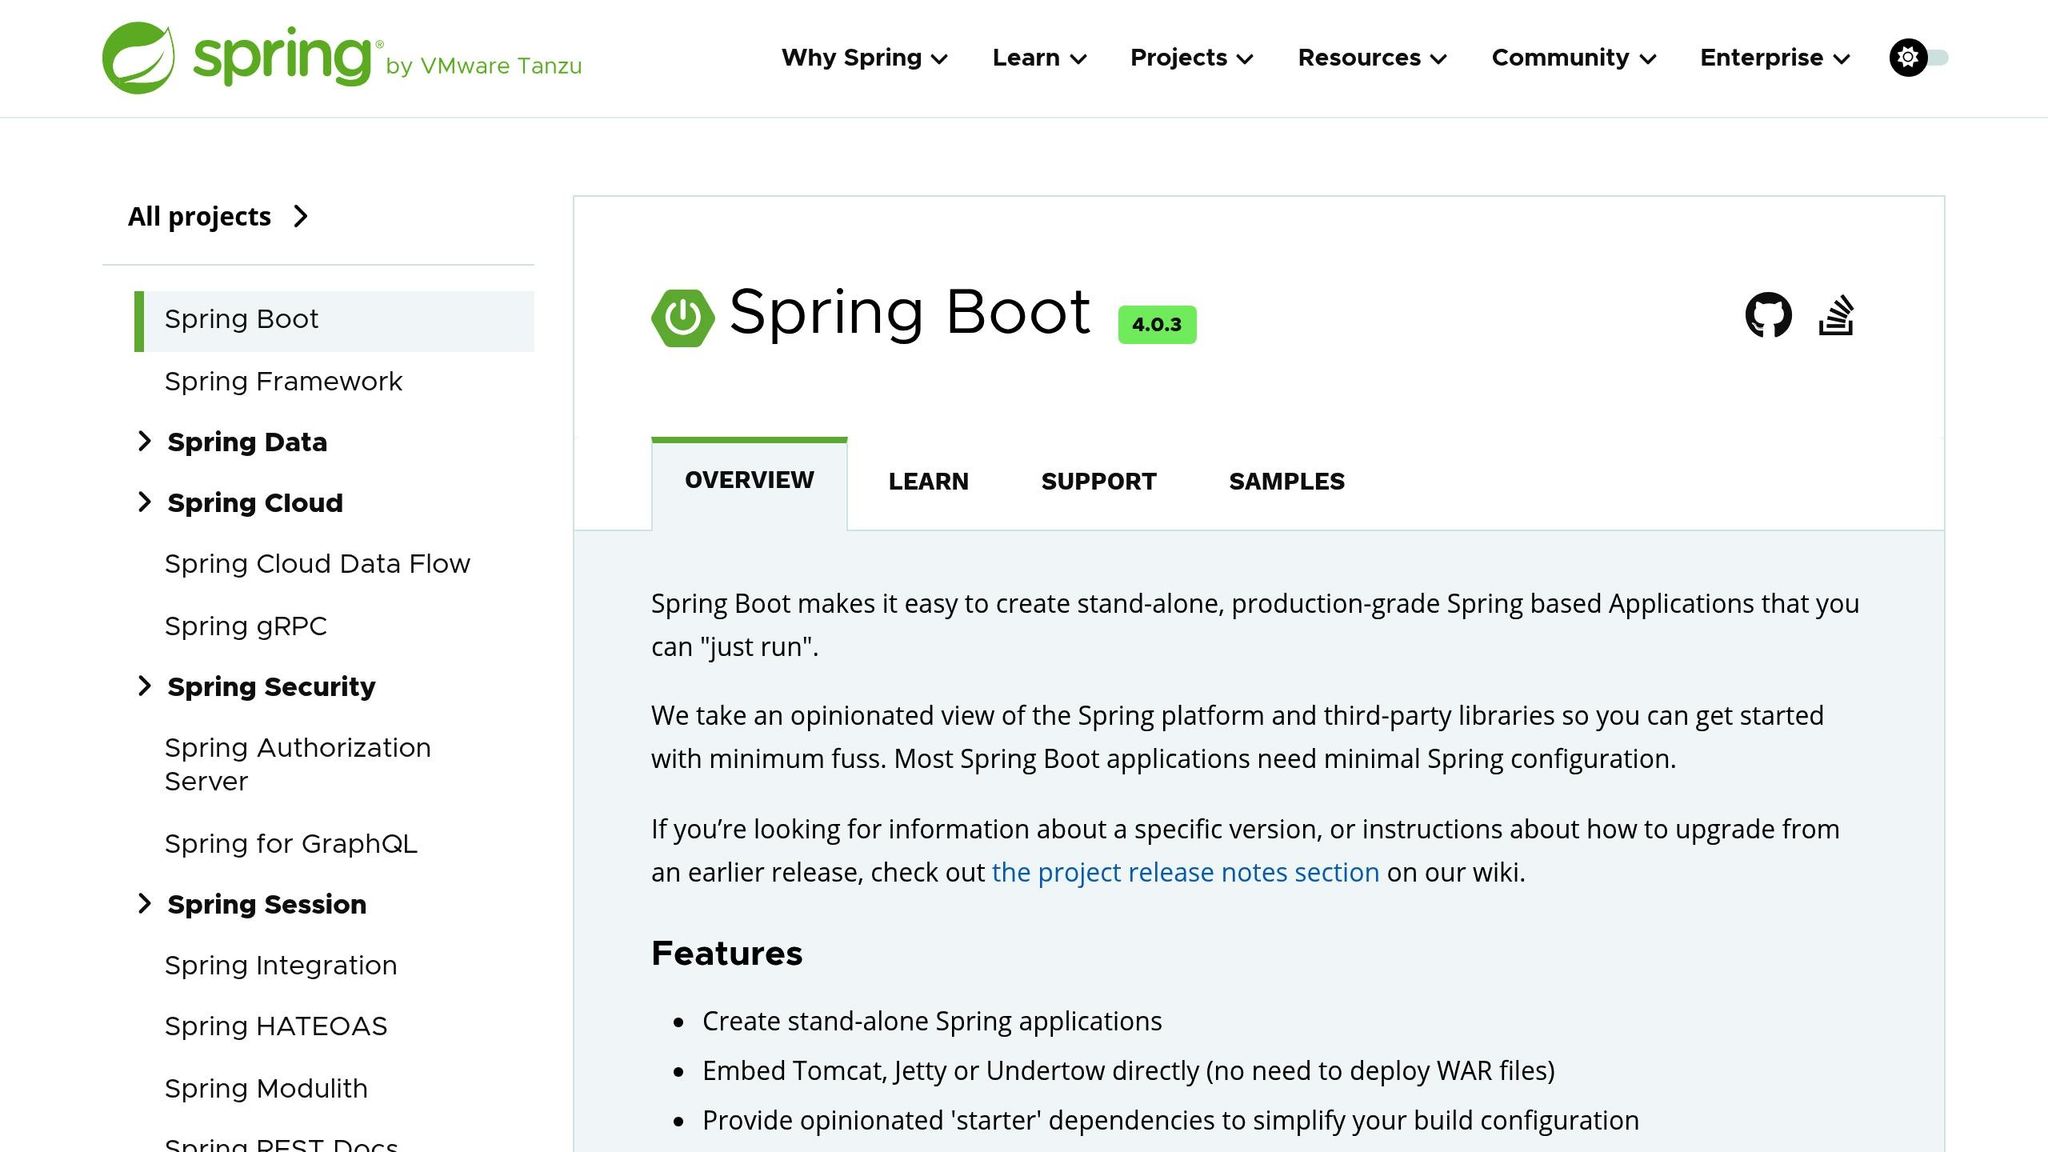The width and height of the screenshot is (2048, 1152).
Task: Open the Community dropdown menu
Action: (x=1572, y=58)
